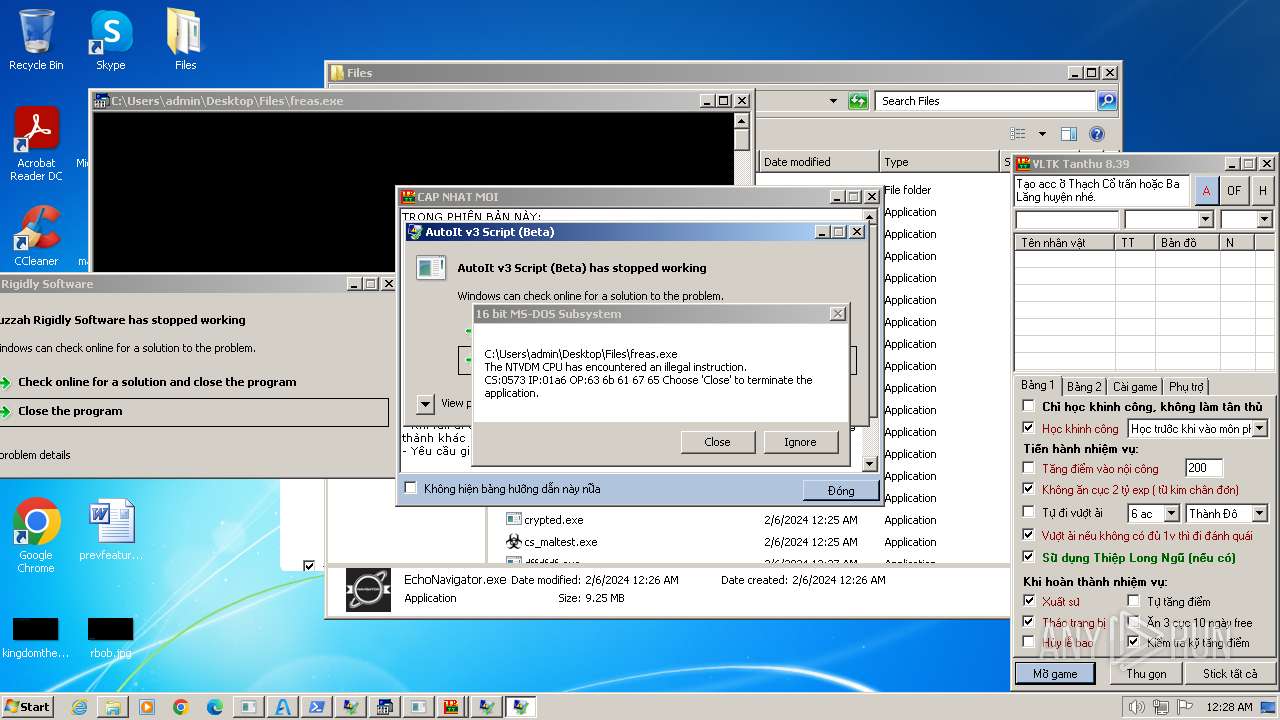Open the prevfeatur Word document icon

111,530
